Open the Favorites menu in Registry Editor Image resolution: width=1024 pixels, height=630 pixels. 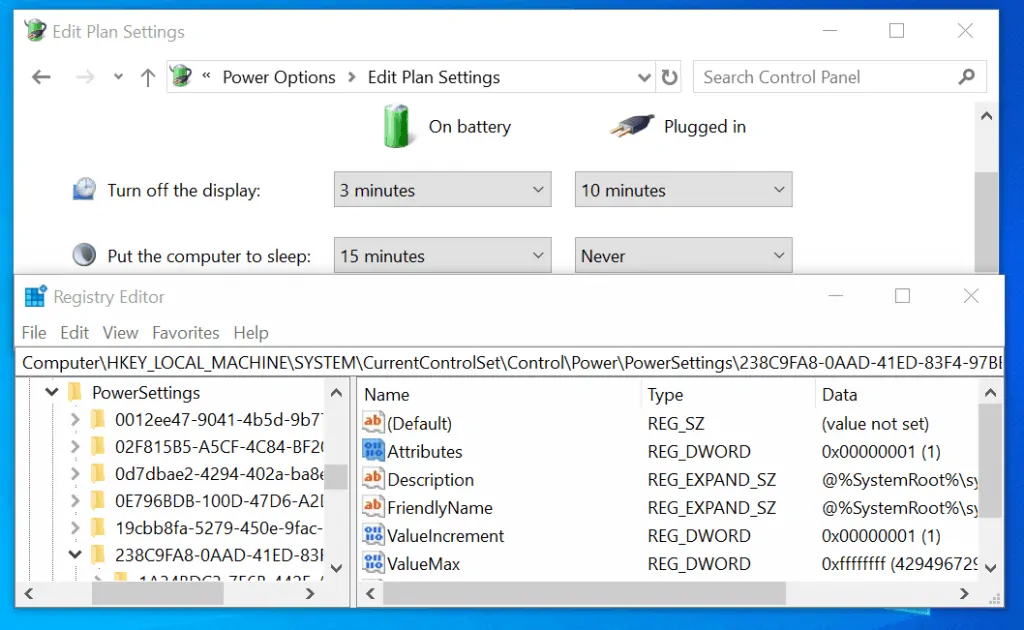pos(185,333)
